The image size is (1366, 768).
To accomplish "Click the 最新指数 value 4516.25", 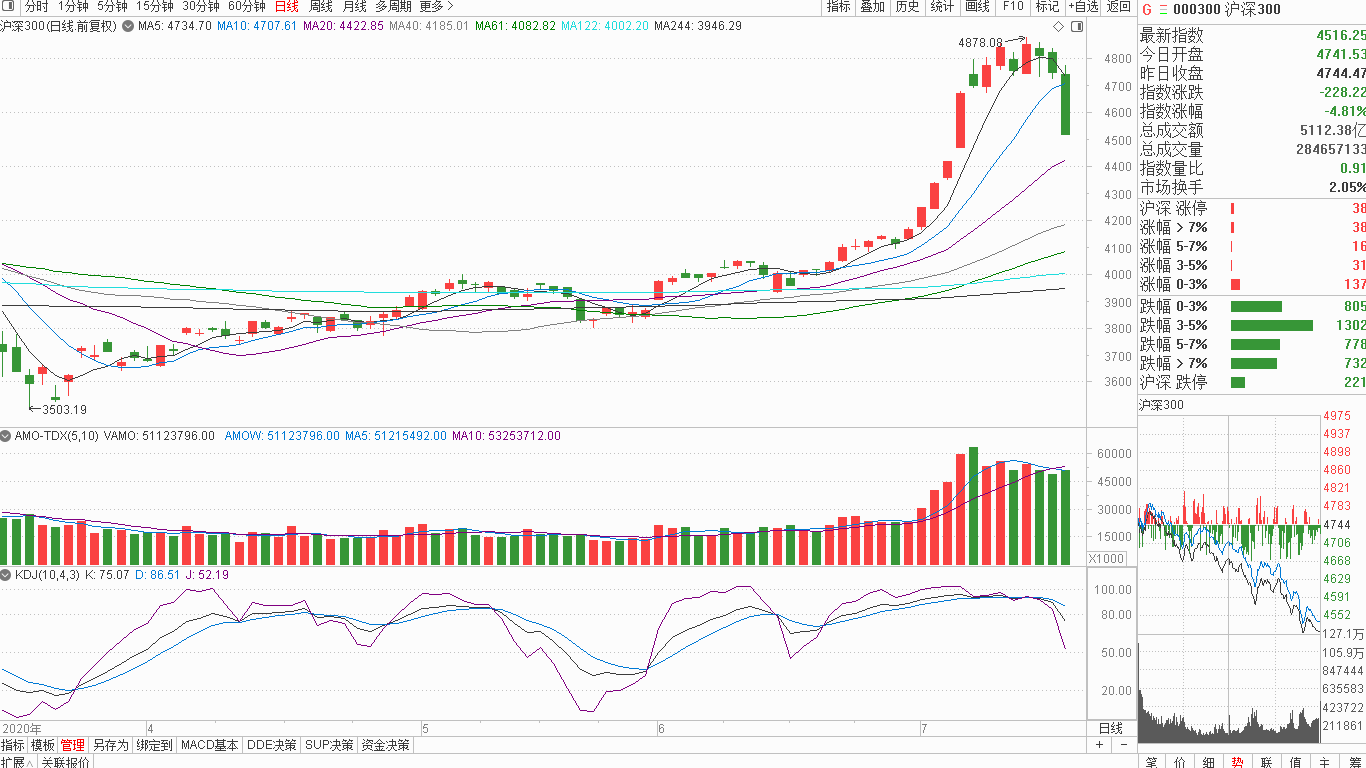I will (x=1341, y=35).
